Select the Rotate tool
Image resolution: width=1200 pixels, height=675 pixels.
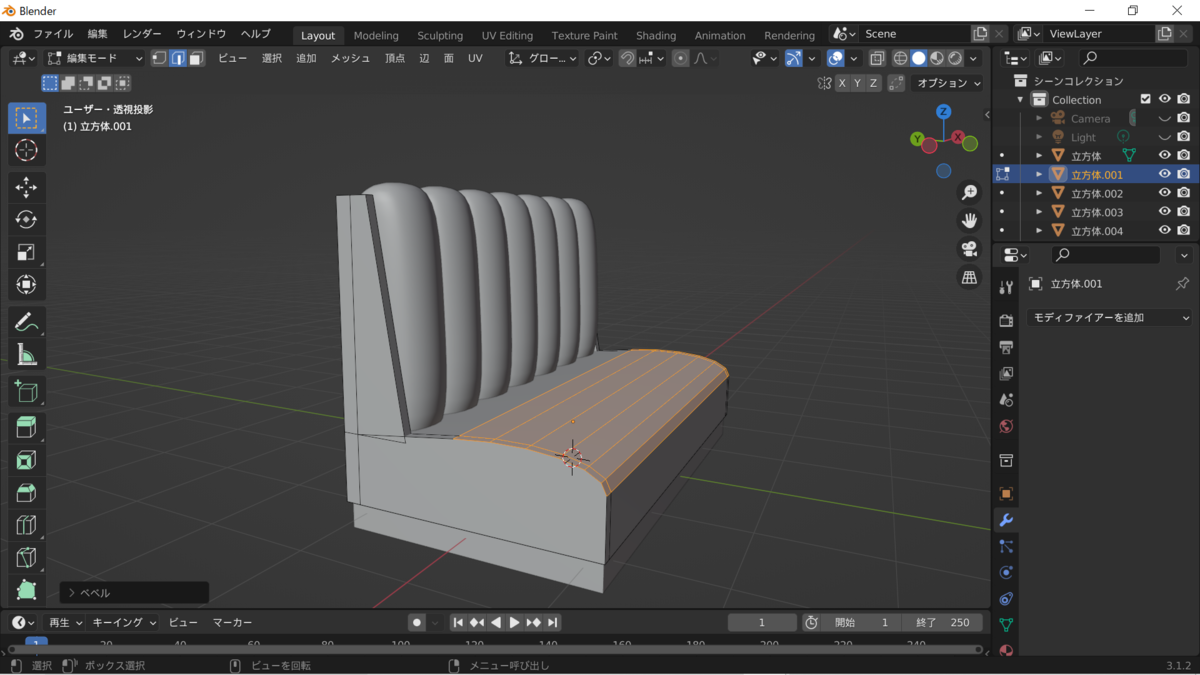[27, 219]
